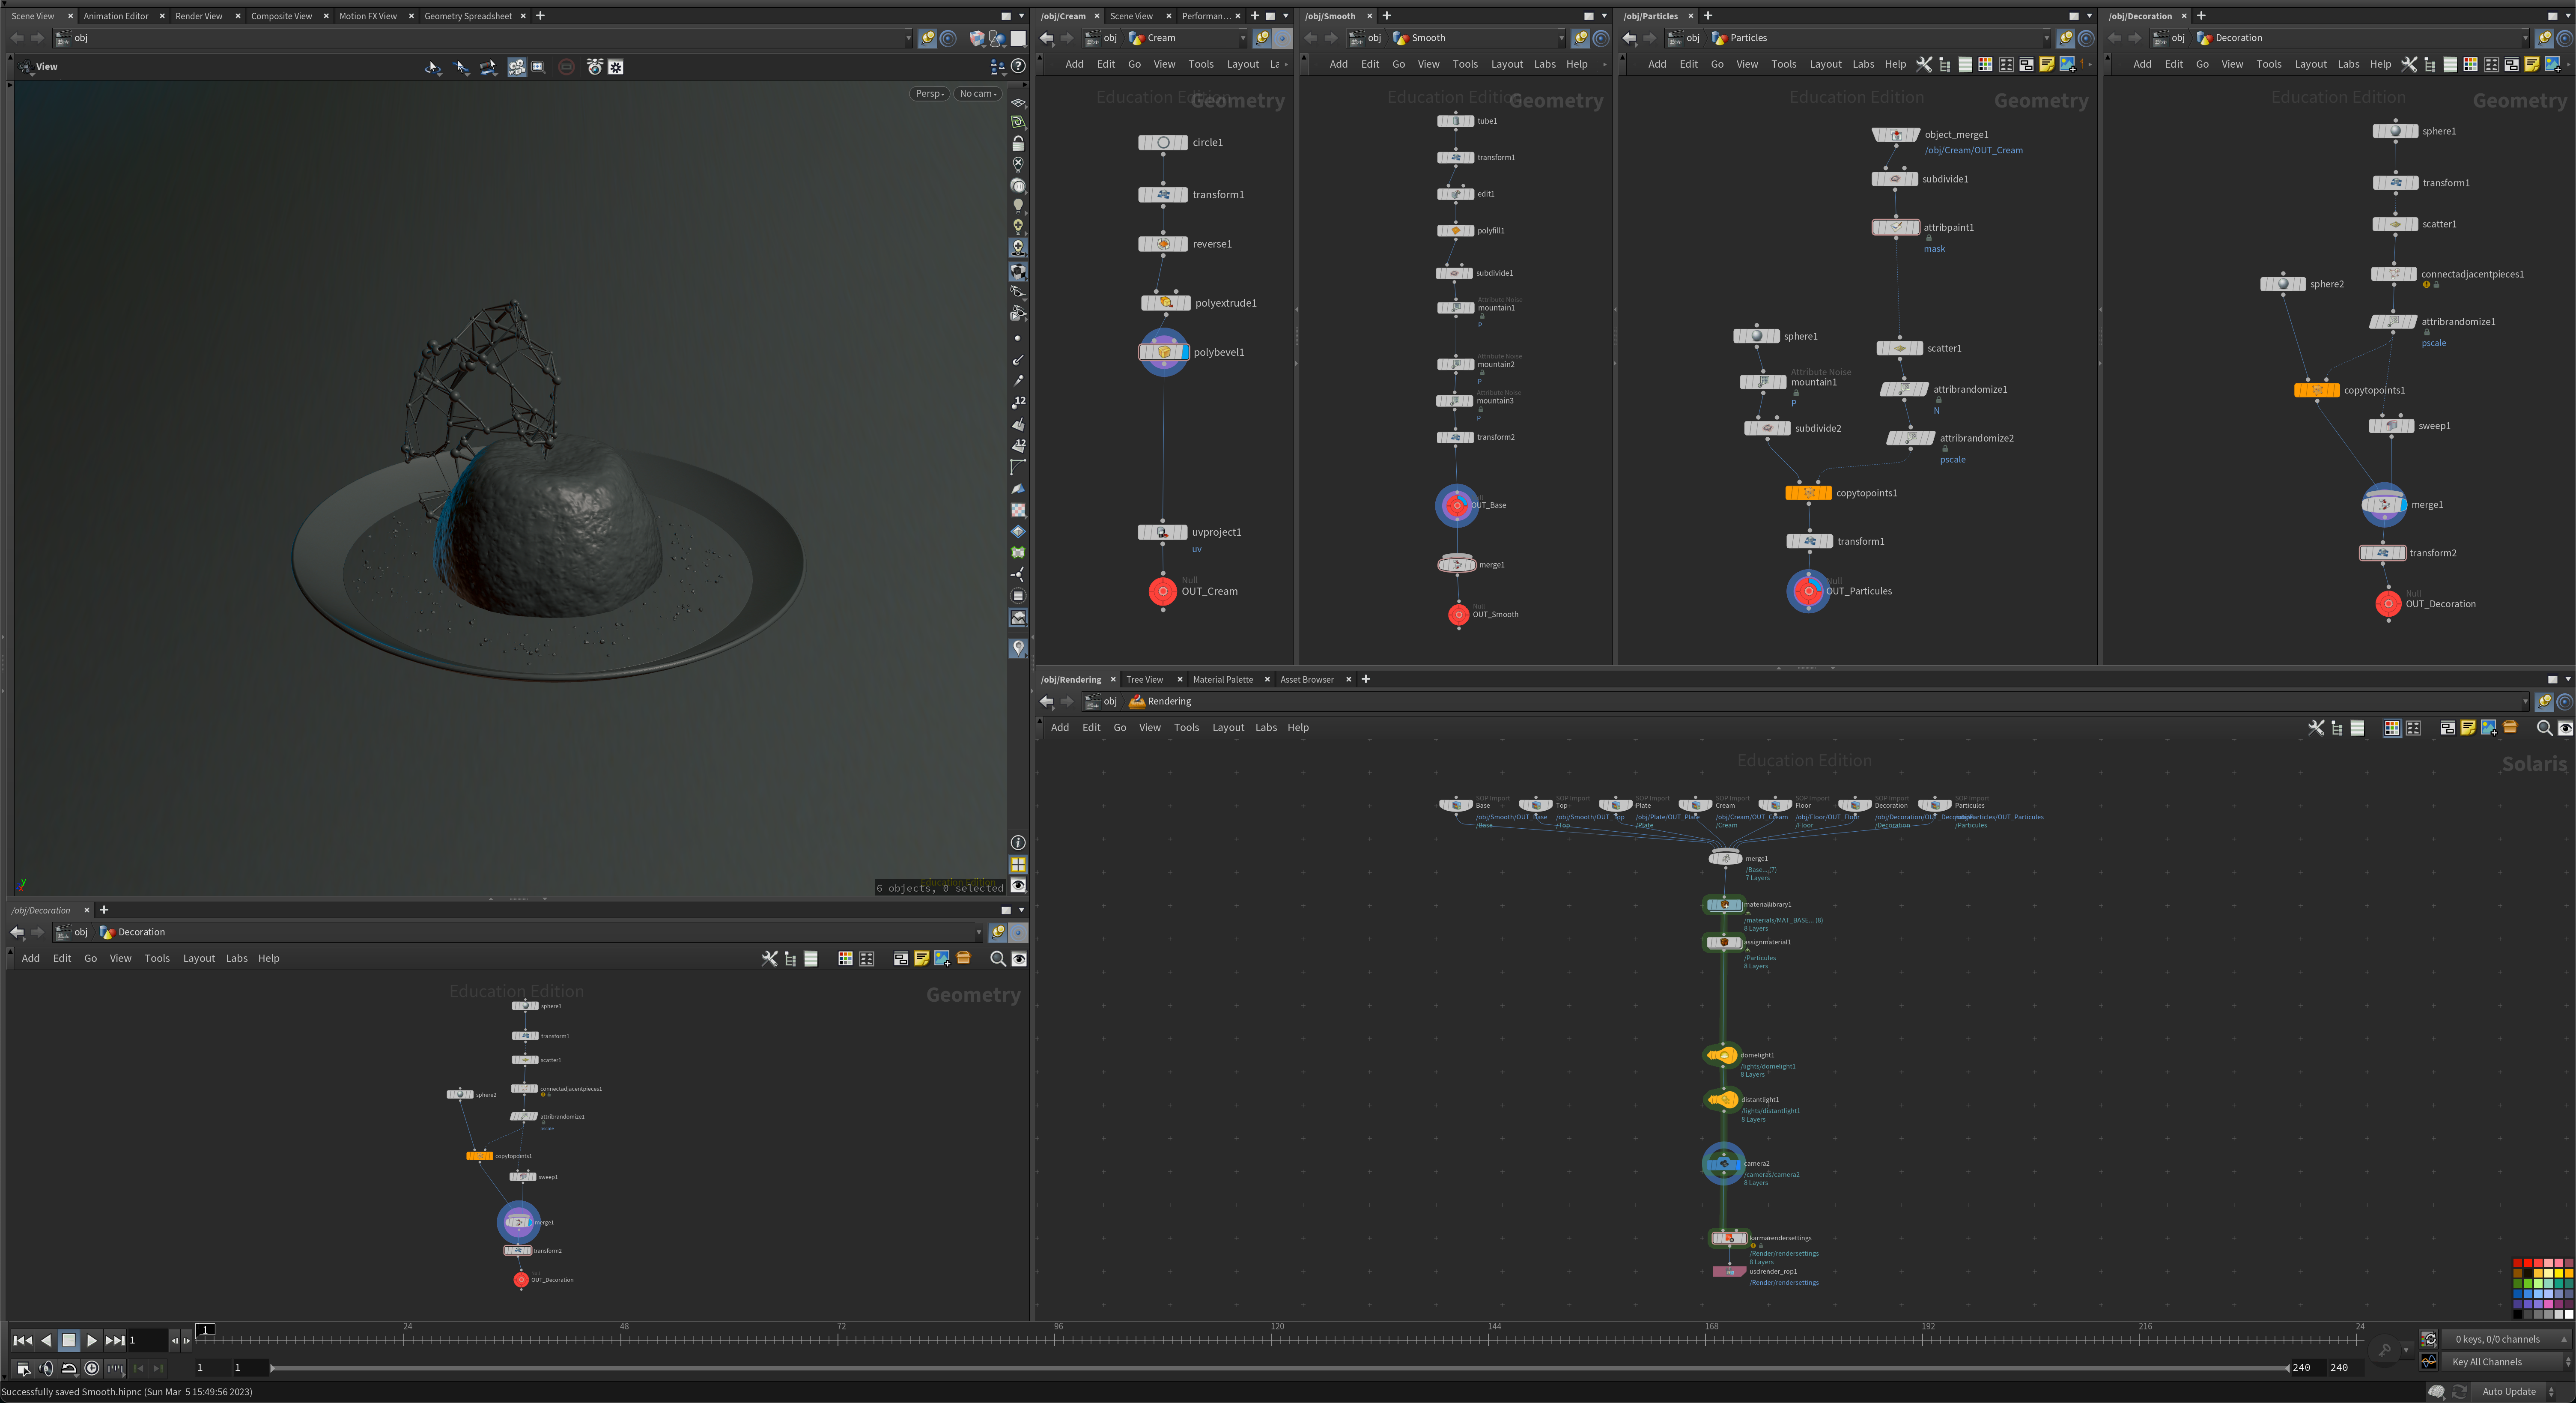Click the play forward button
The height and width of the screenshot is (1403, 2576).
coord(91,1340)
